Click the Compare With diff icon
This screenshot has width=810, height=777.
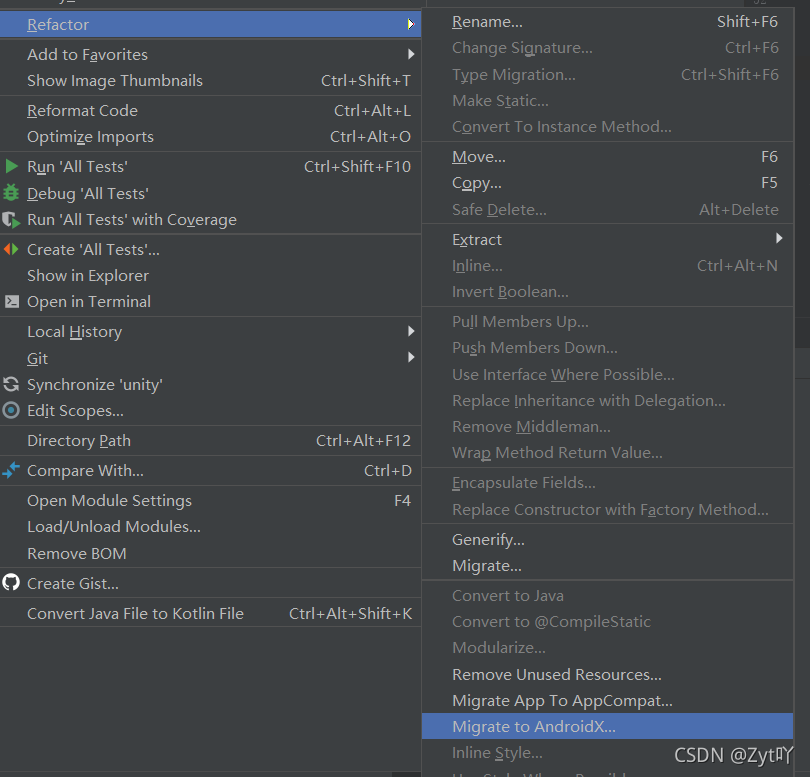12,470
